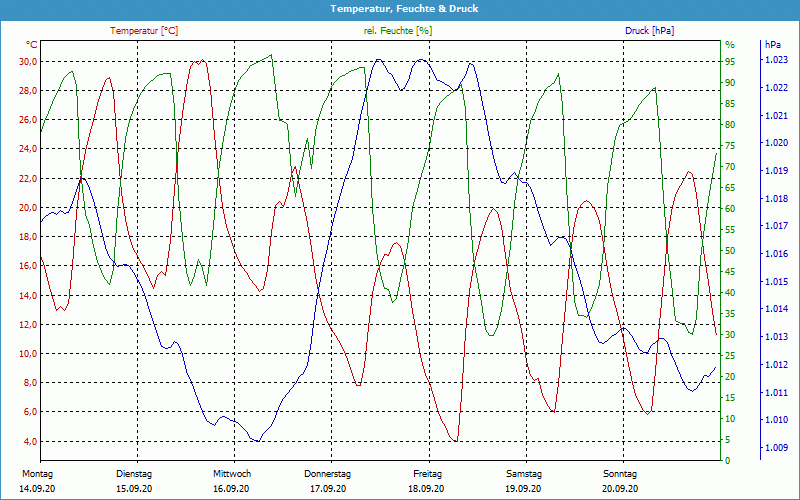
Task: Click the 18,0 temperature axis value
Action: coord(28,236)
